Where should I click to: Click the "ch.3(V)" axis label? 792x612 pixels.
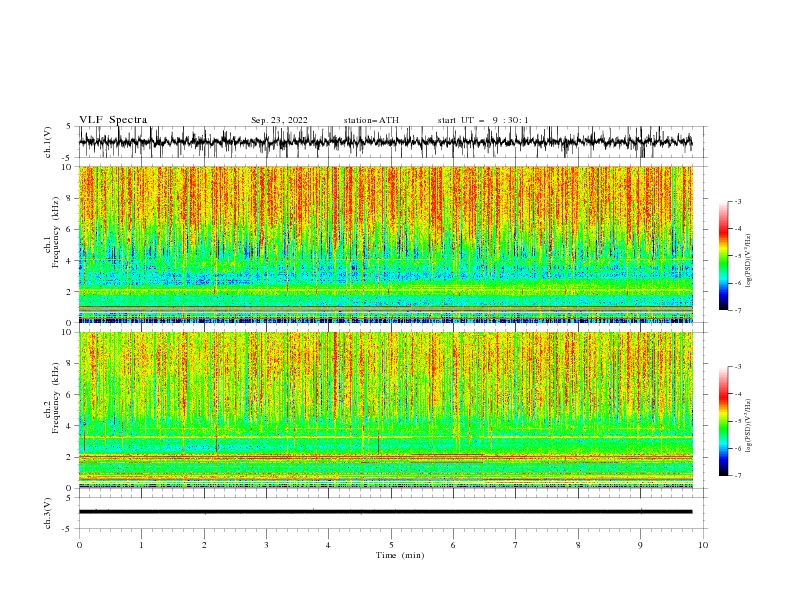click(x=48, y=513)
